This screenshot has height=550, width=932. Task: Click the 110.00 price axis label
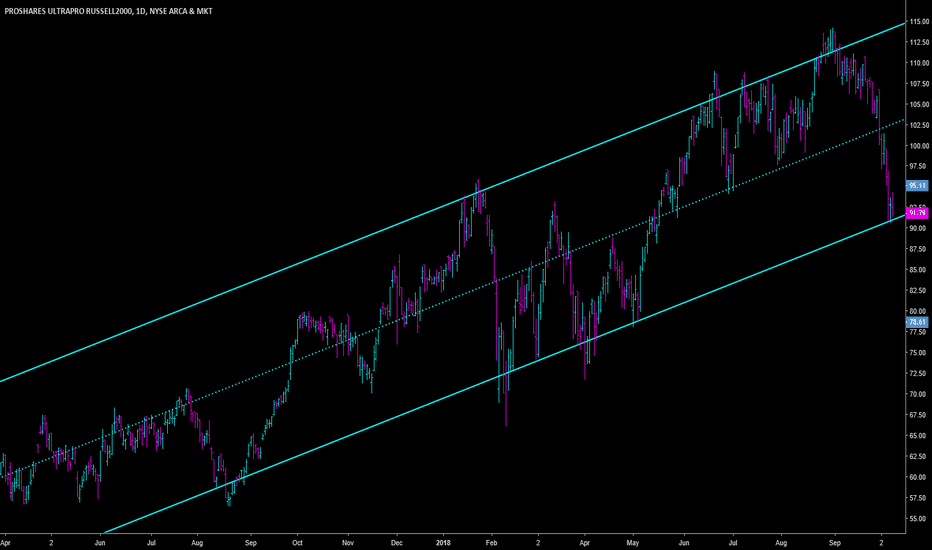[x=919, y=63]
